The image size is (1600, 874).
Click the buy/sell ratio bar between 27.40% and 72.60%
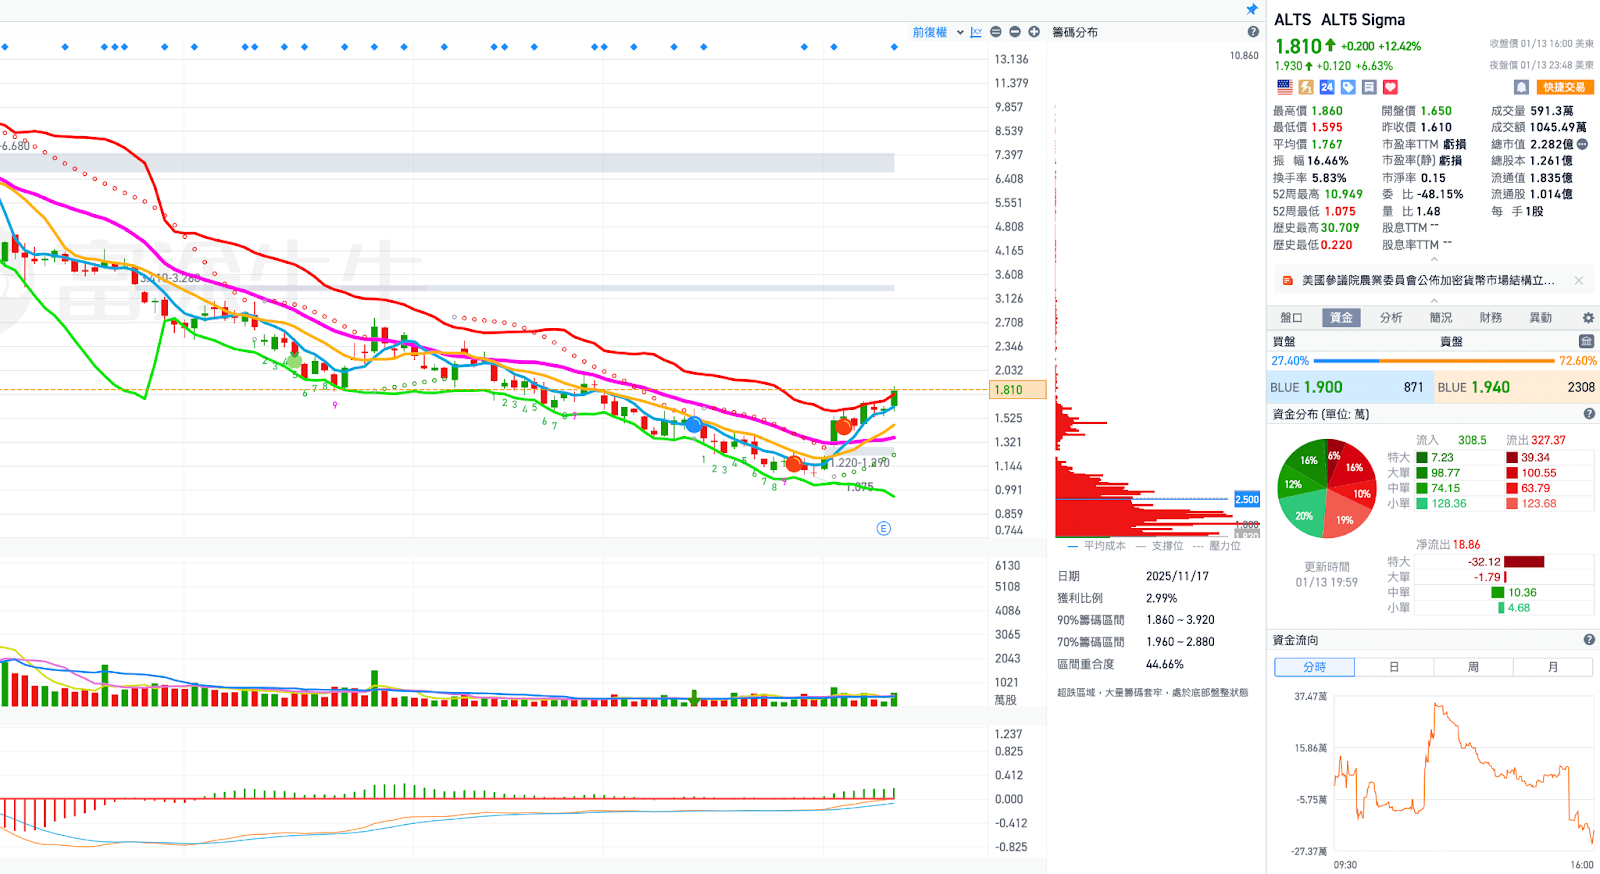[x=1433, y=361]
